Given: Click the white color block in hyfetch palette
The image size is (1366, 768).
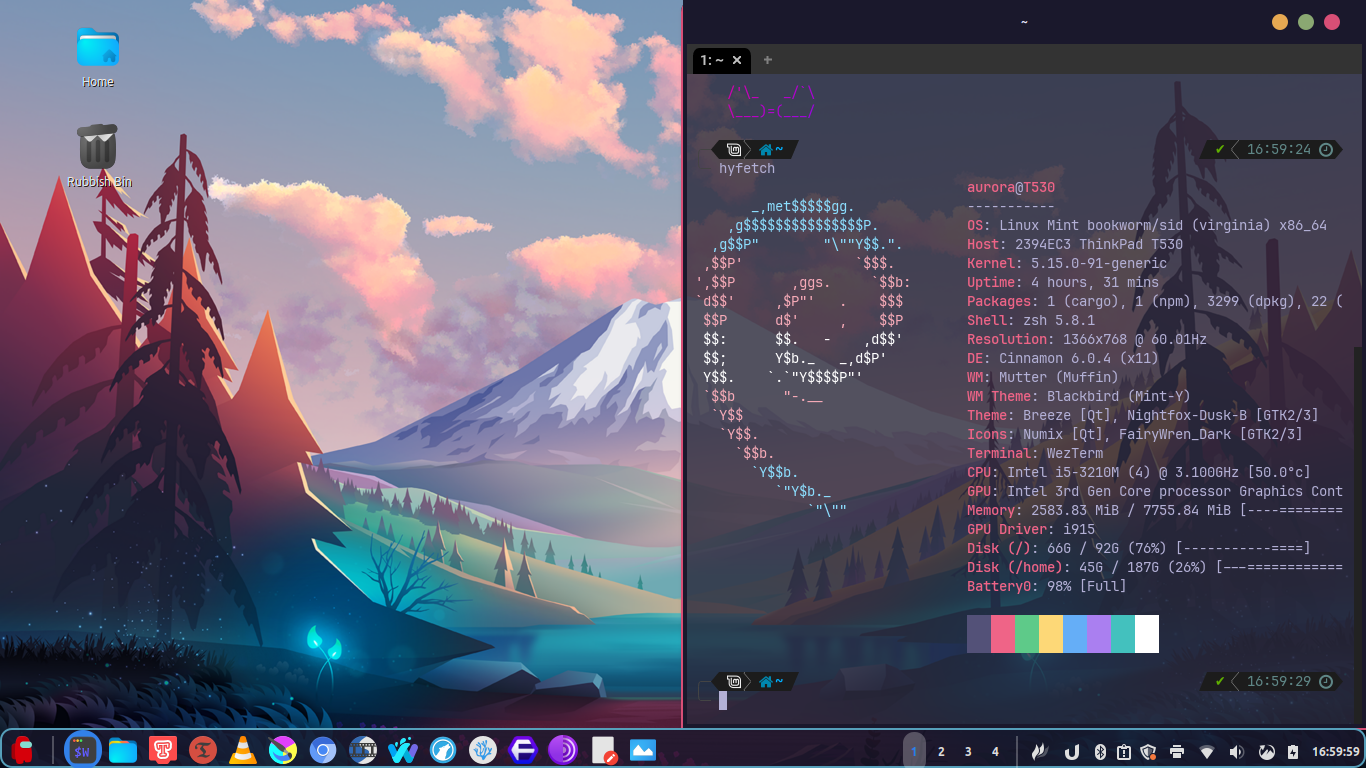Looking at the screenshot, I should (x=1147, y=634).
